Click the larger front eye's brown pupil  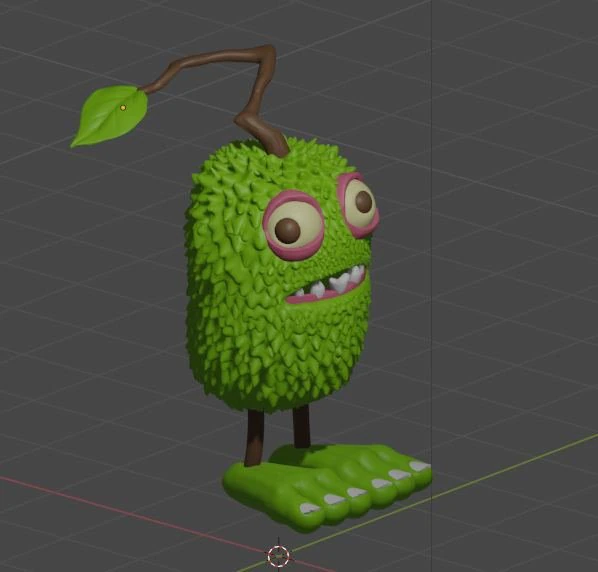[x=287, y=230]
